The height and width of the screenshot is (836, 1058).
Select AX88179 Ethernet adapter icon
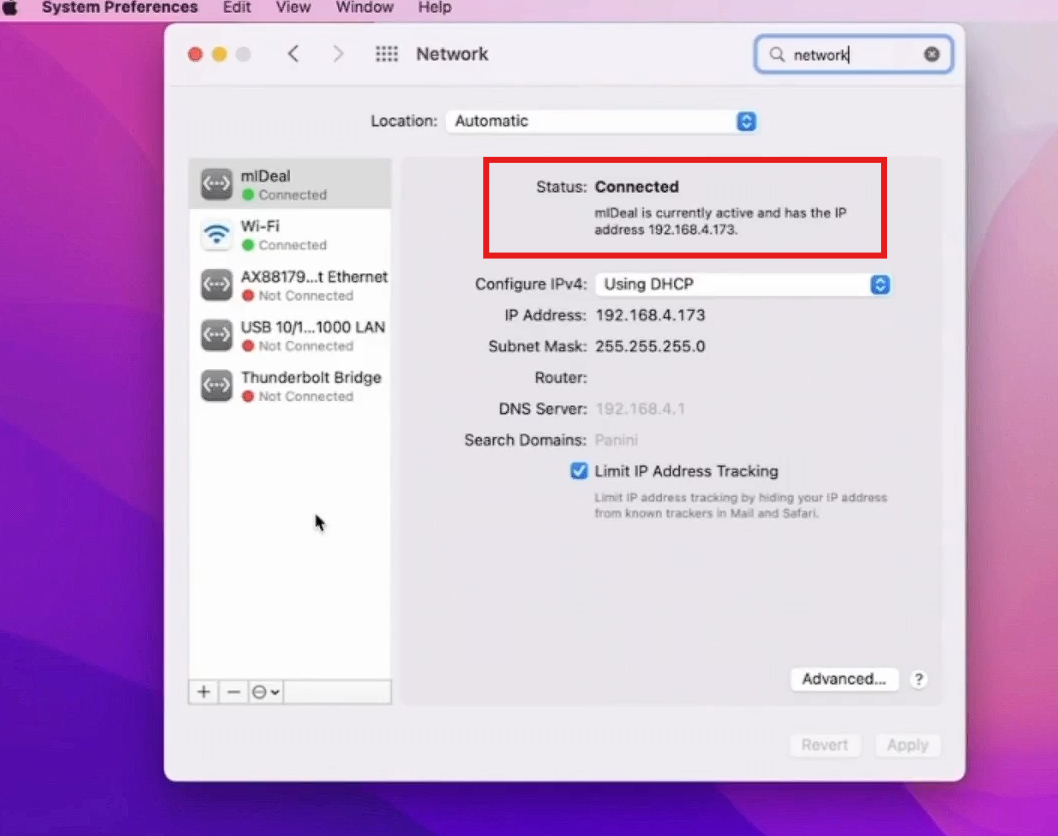point(217,285)
